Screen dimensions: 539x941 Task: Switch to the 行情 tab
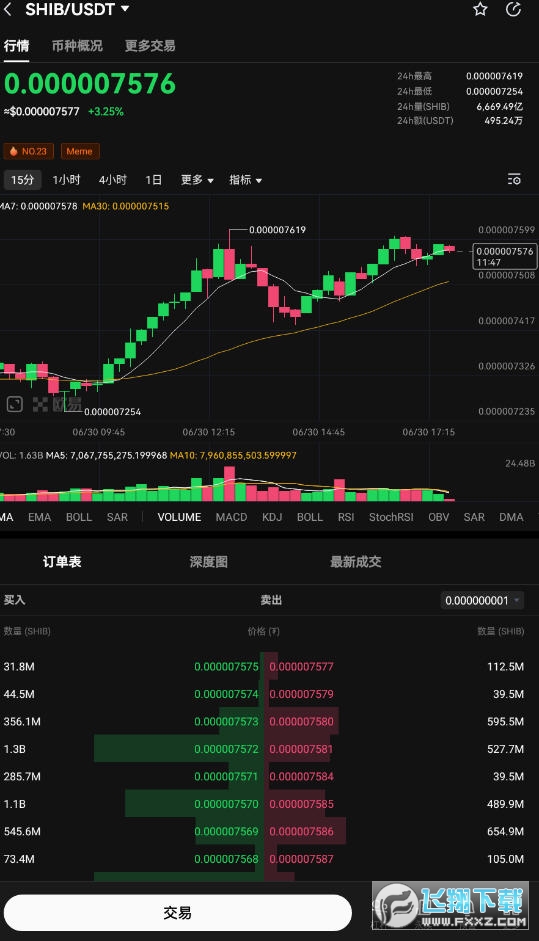tap(16, 46)
